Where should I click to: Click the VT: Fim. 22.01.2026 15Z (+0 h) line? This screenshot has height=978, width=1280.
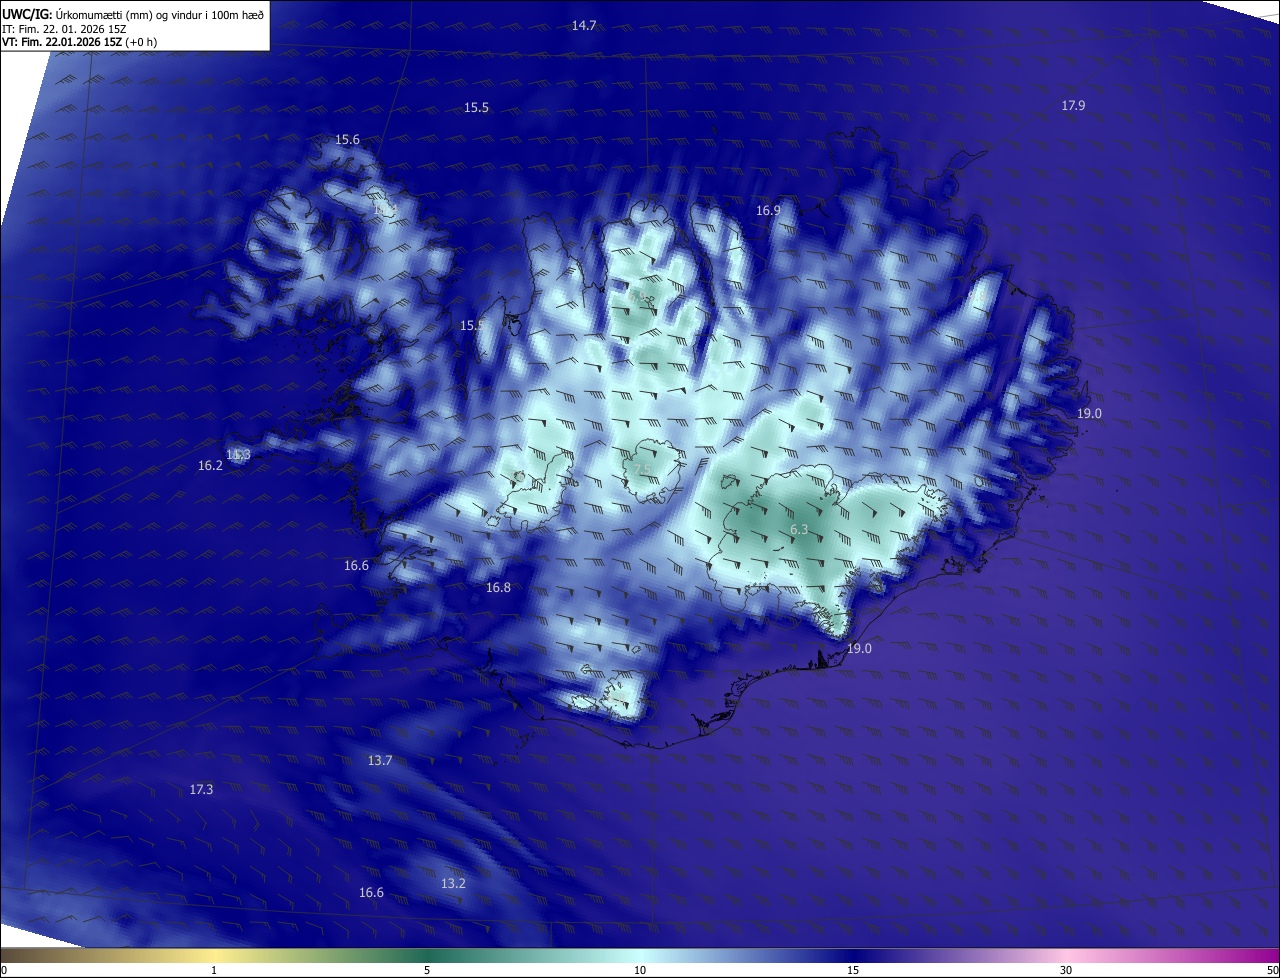pos(80,42)
